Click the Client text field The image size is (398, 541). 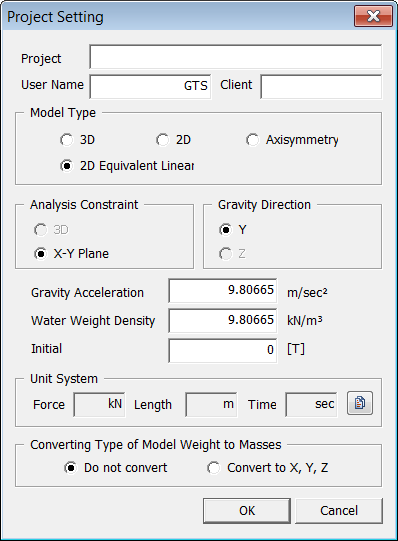pyautogui.click(x=321, y=87)
